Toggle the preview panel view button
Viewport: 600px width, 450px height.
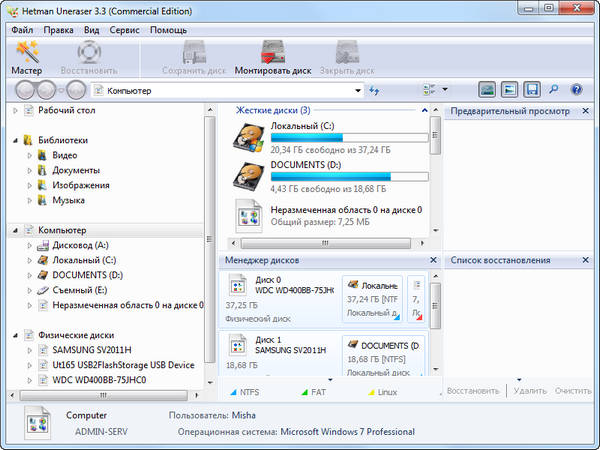[x=486, y=90]
